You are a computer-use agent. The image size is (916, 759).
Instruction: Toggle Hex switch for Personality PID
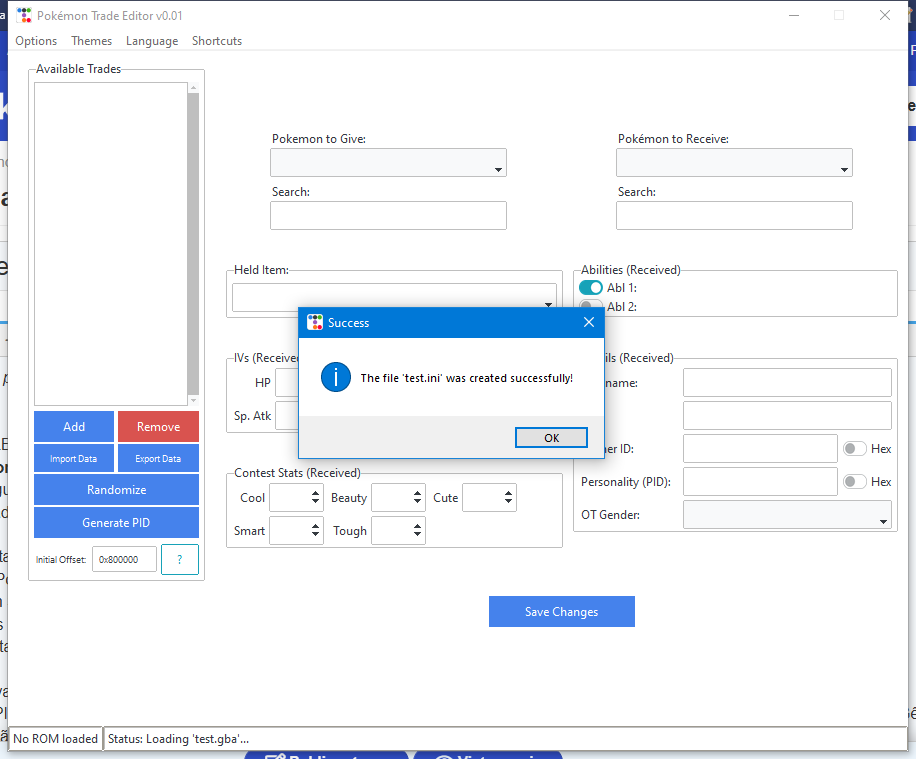854,482
